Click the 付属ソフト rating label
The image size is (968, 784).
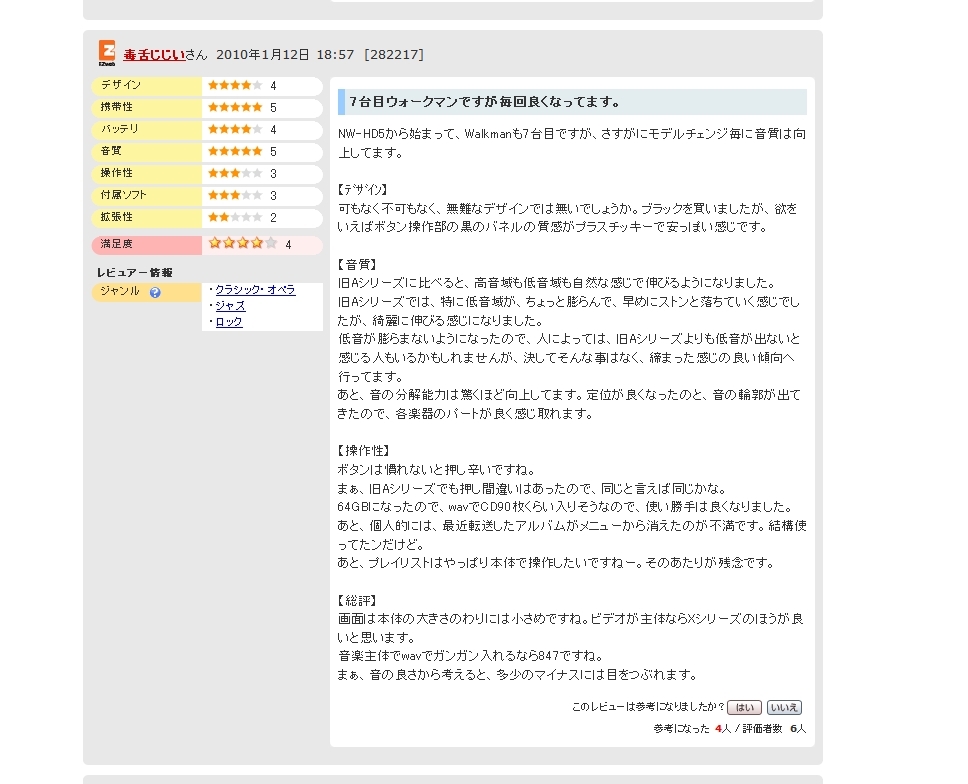coord(123,195)
